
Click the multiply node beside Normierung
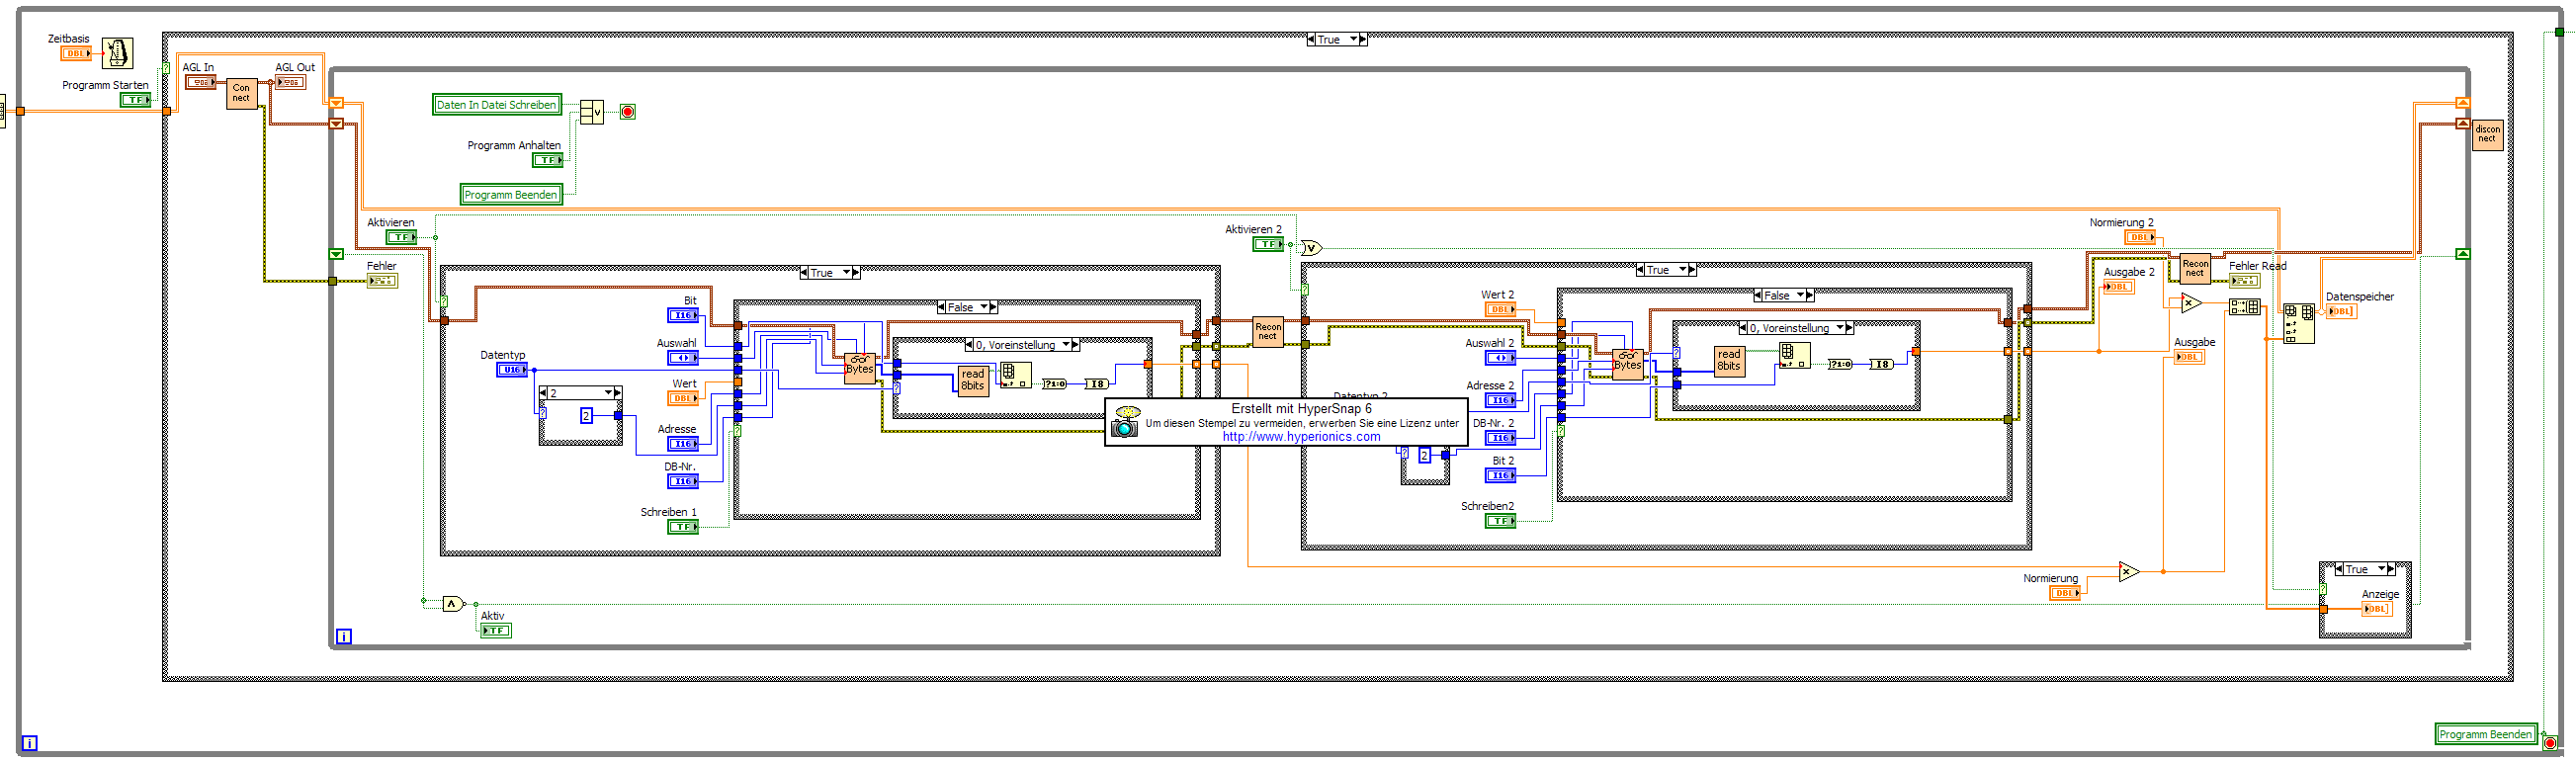2129,572
